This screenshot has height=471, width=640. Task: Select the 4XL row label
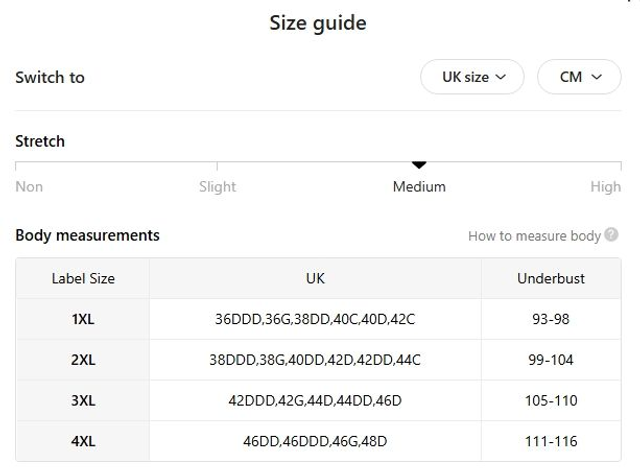click(x=83, y=441)
